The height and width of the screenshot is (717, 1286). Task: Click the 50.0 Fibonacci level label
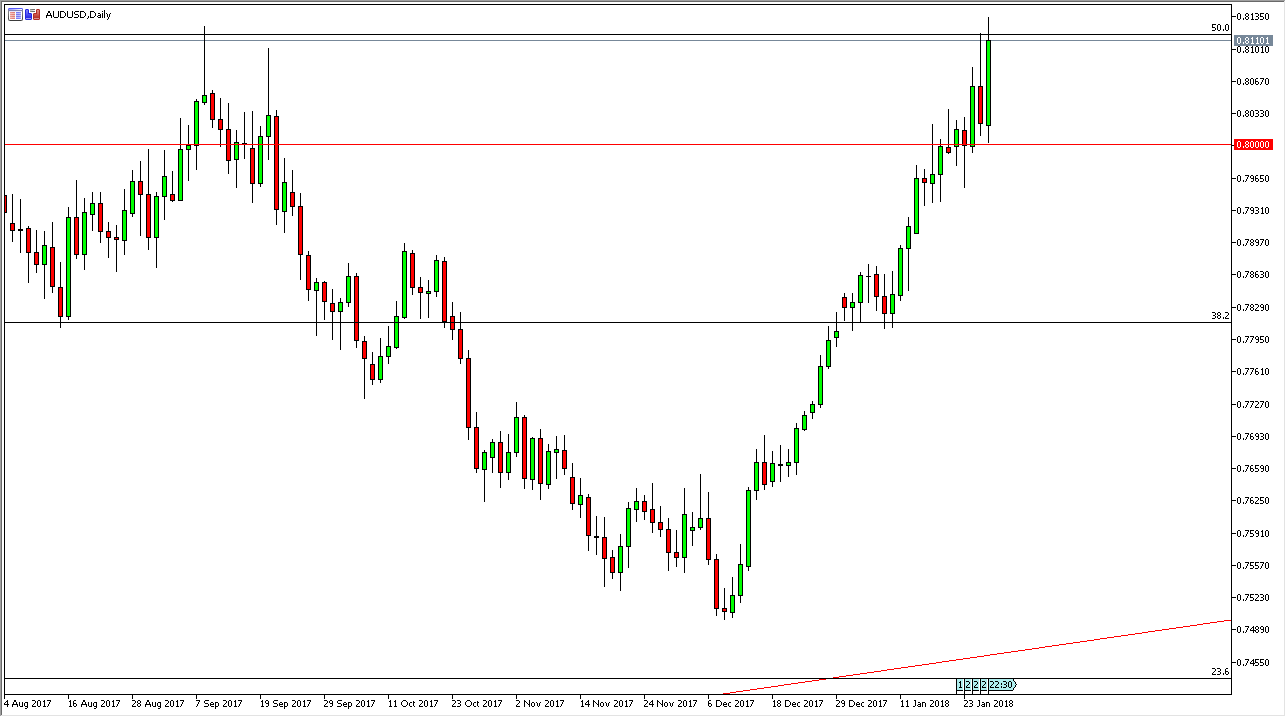(1219, 29)
